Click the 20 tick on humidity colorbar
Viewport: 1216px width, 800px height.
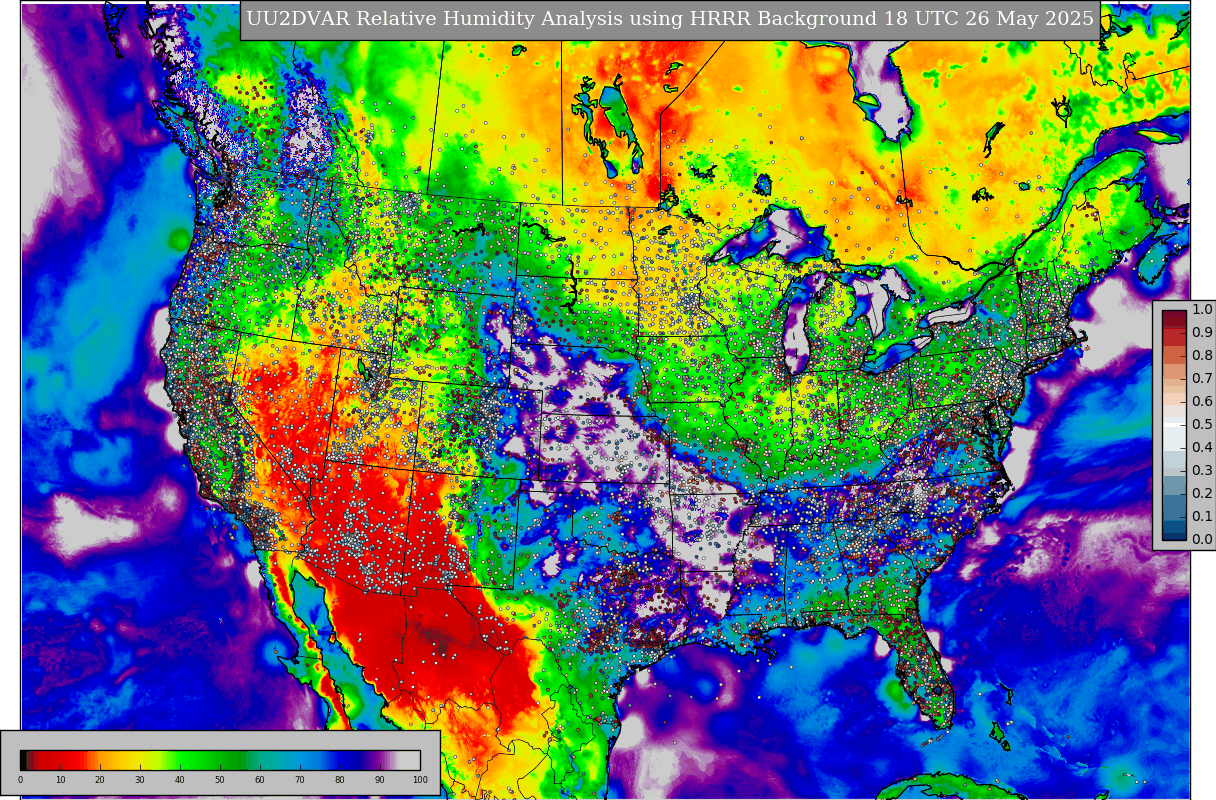click(100, 780)
